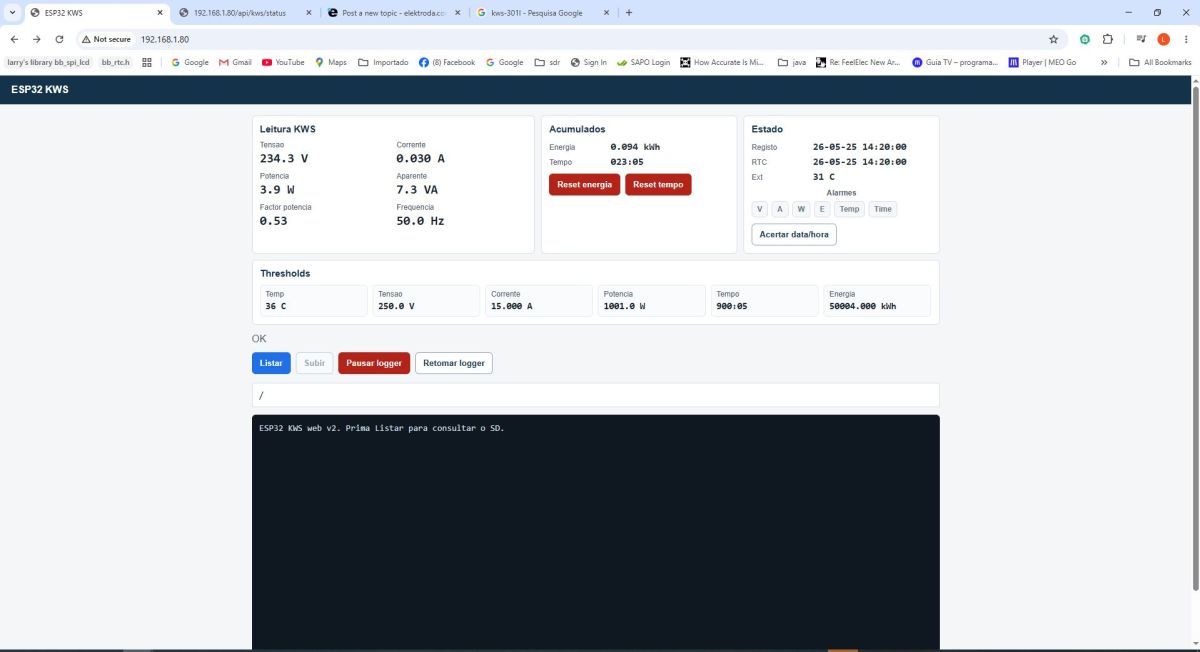
Task: Click the Tensao threshold 250.0 V box
Action: coord(426,301)
